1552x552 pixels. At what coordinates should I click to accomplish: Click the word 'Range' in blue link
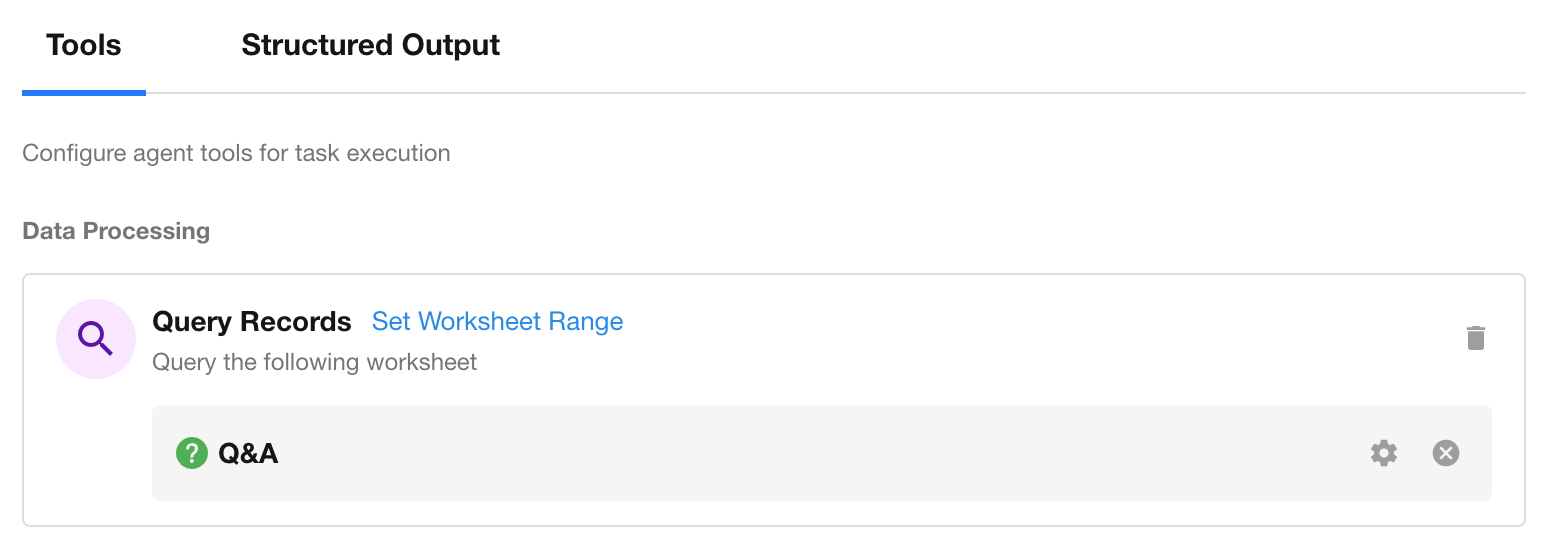click(x=587, y=321)
